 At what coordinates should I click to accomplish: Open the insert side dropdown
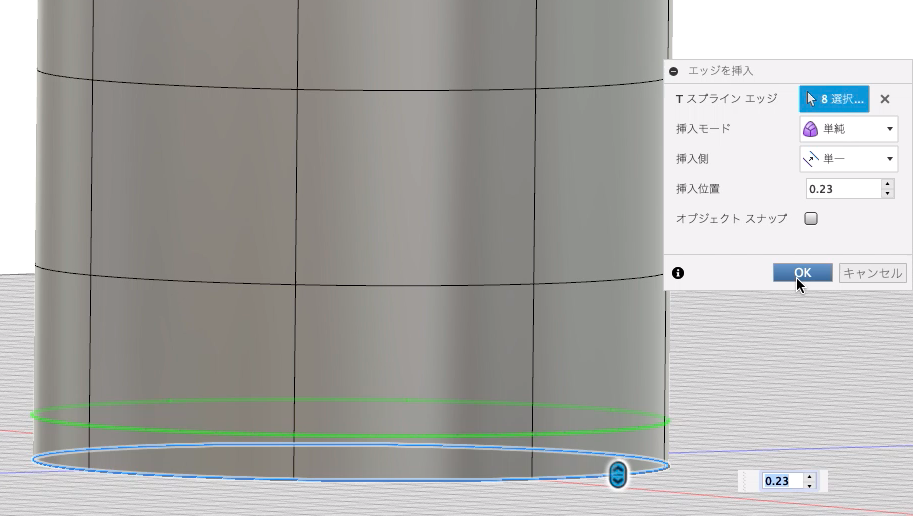(848, 158)
